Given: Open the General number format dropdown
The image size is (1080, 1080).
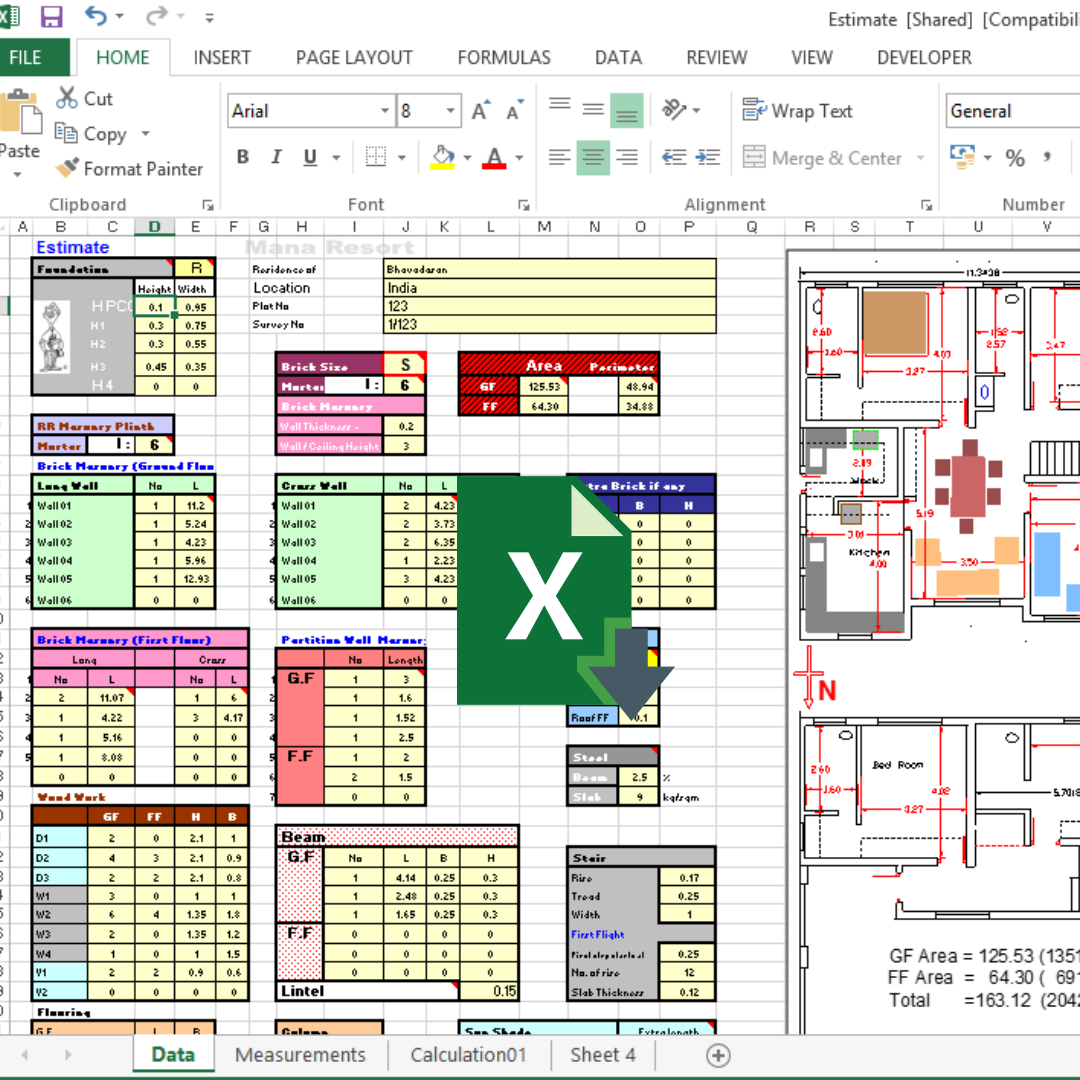Looking at the screenshot, I should 1010,111.
